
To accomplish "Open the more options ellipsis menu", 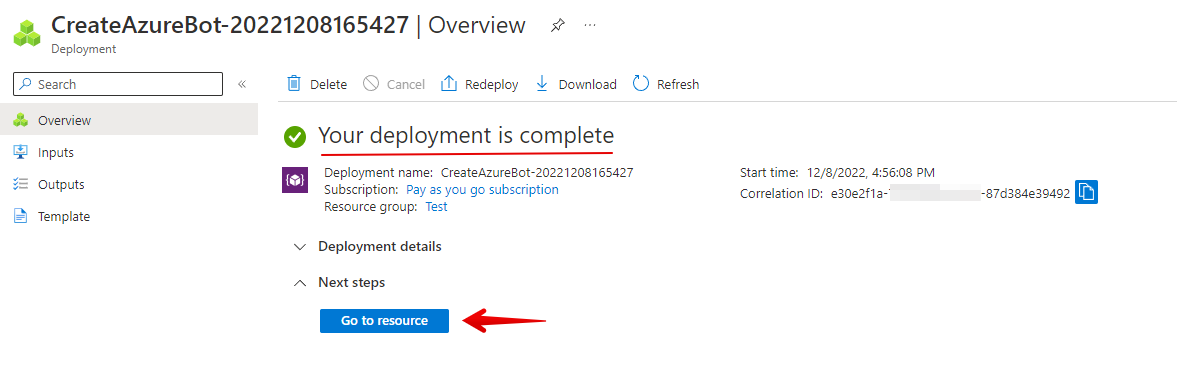I will tap(590, 26).
